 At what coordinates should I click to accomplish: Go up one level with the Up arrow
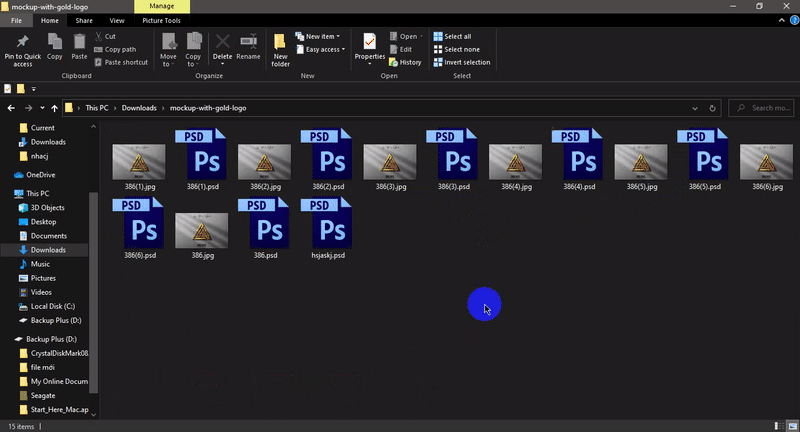click(x=54, y=108)
